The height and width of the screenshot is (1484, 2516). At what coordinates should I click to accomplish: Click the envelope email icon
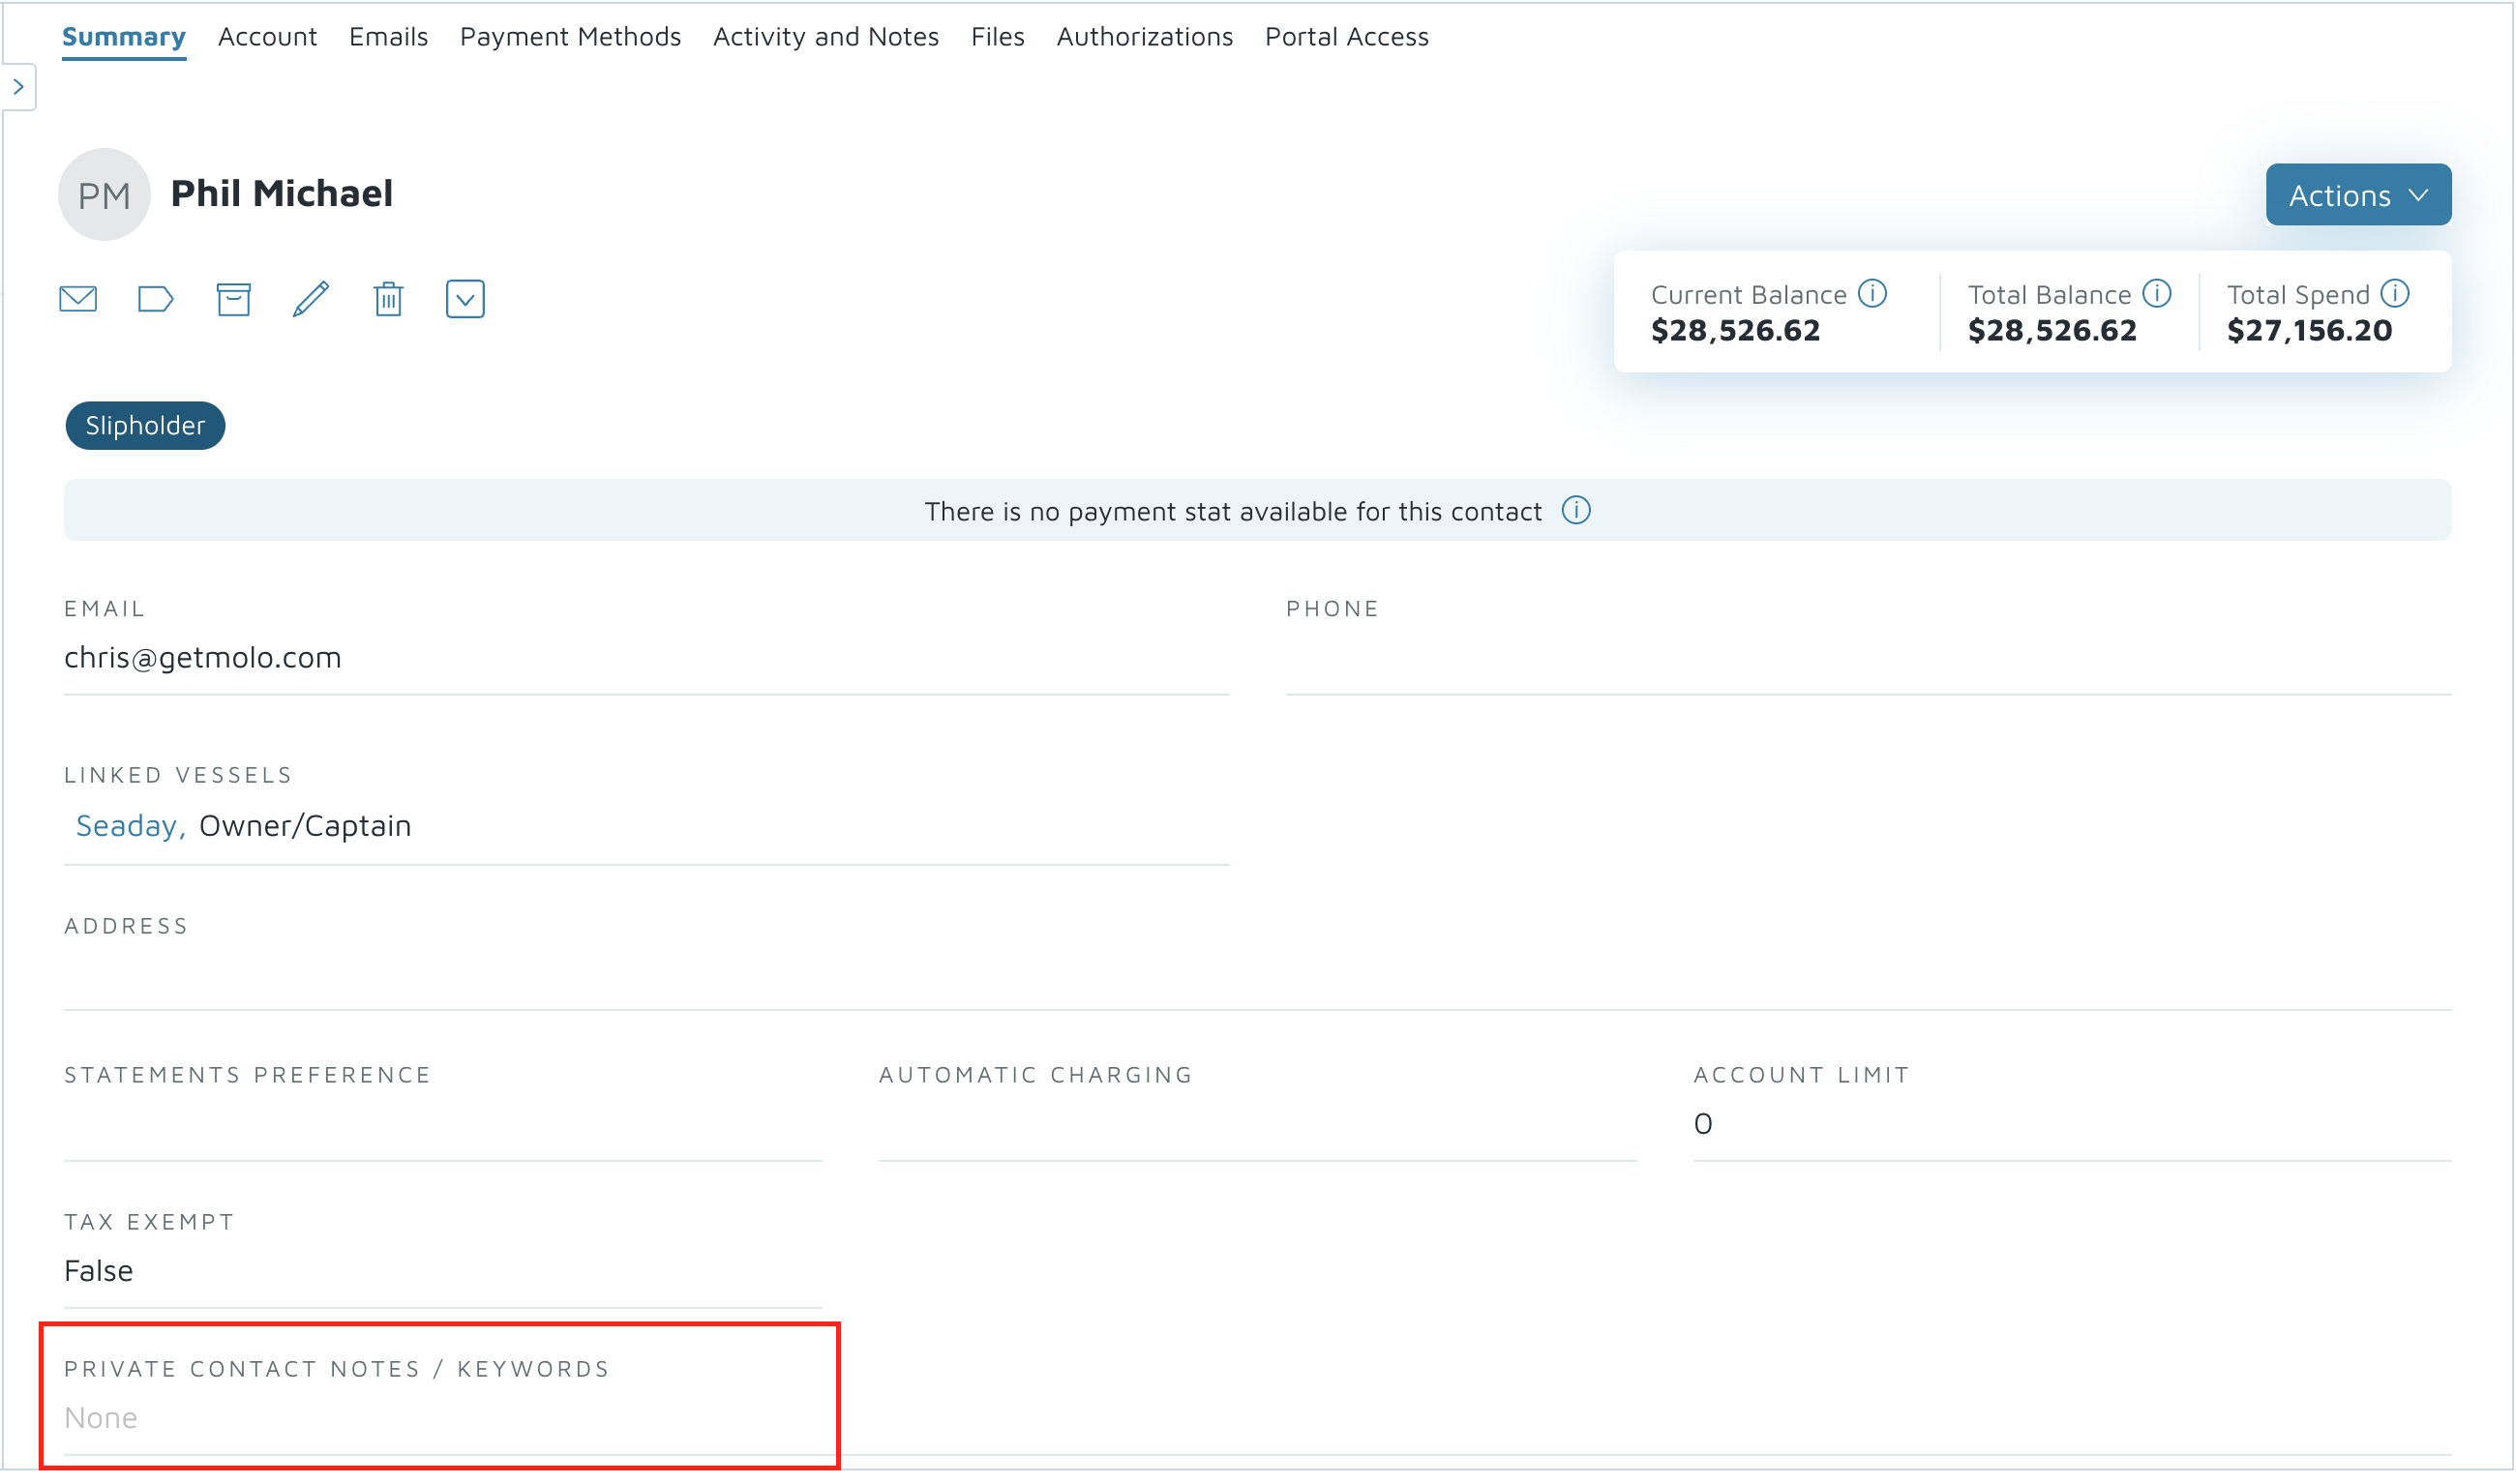[x=78, y=299]
